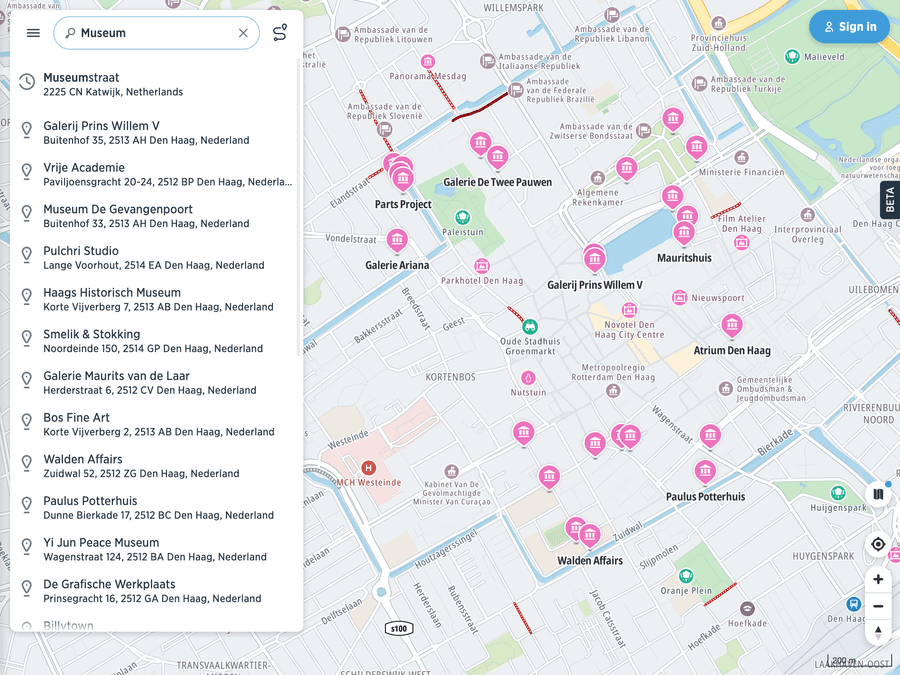The image size is (900, 675).
Task: Open the hamburger menu
Action: tap(33, 33)
